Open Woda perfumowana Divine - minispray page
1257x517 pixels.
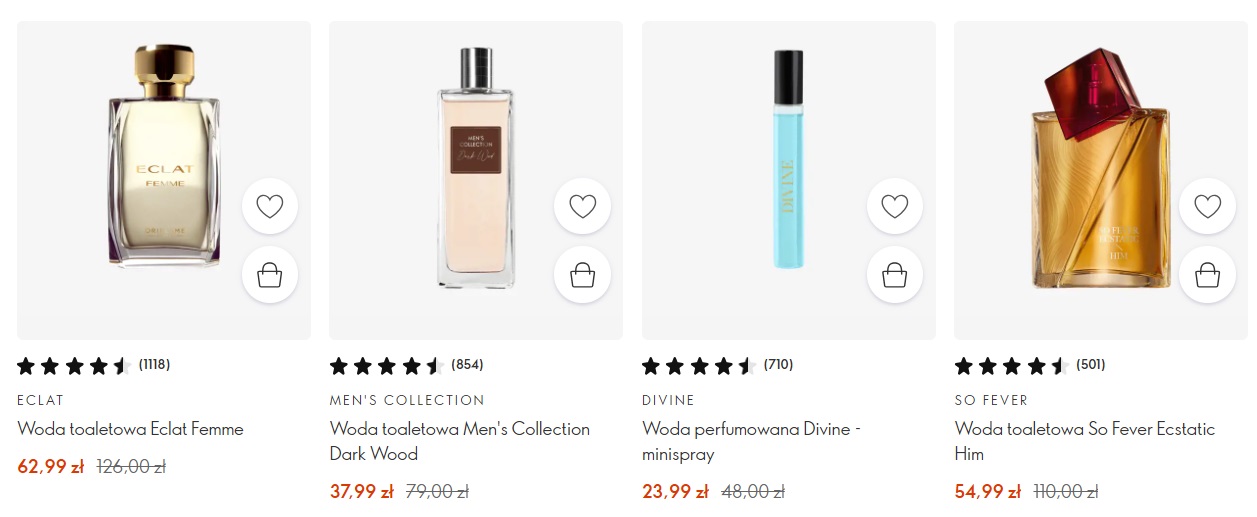coord(751,441)
